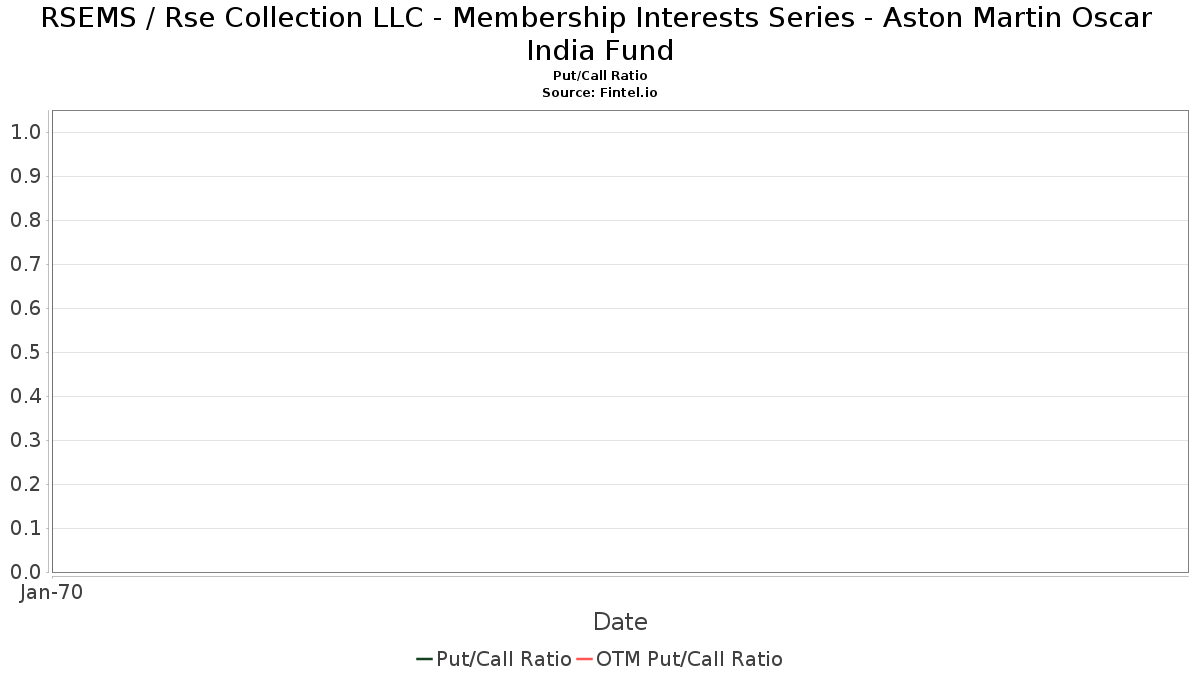Viewport: 1200px width, 675px height.
Task: Click the 0.5 y-axis tick label
Action: pos(25,352)
